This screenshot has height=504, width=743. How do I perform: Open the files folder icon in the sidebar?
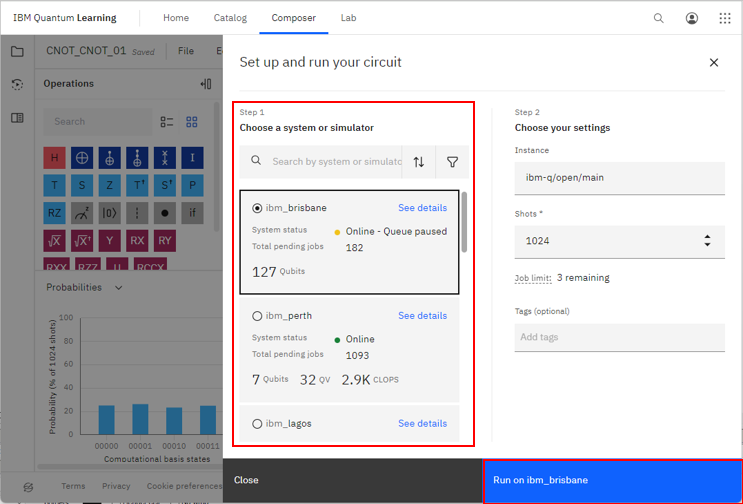(17, 51)
